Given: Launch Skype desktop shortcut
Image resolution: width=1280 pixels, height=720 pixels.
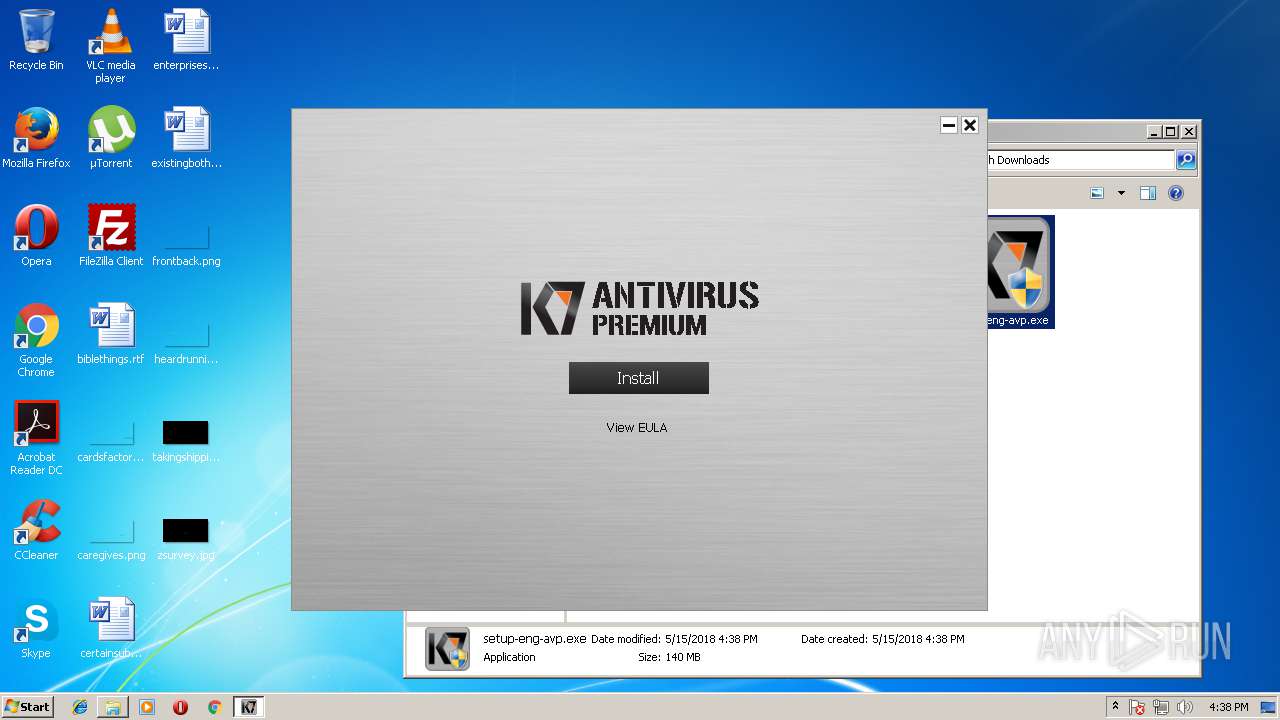Looking at the screenshot, I should pyautogui.click(x=36, y=628).
